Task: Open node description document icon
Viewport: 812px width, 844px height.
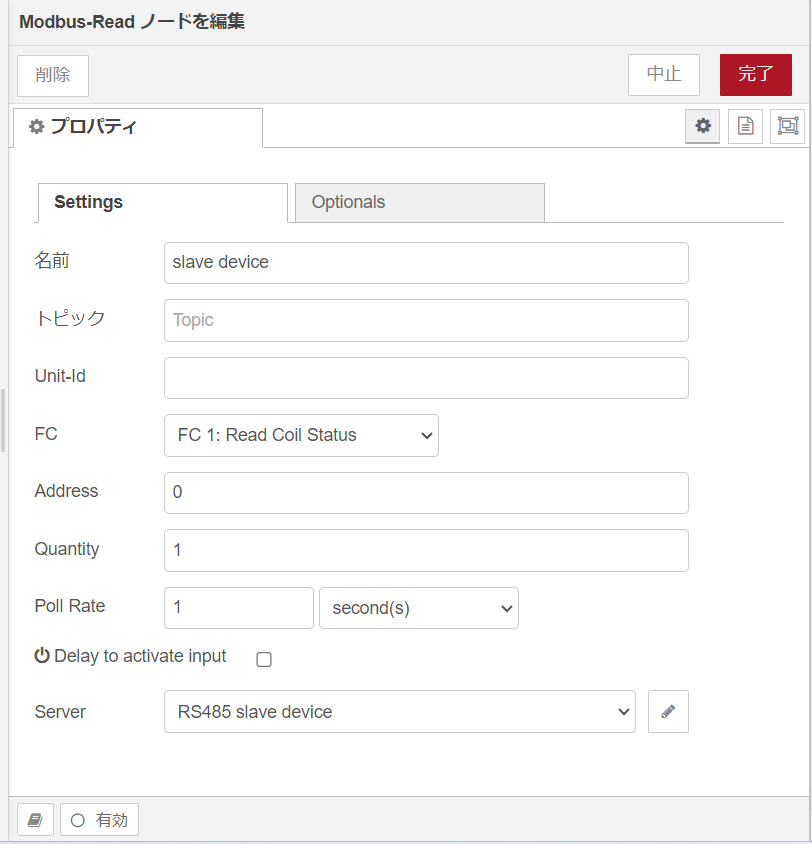Action: (745, 126)
